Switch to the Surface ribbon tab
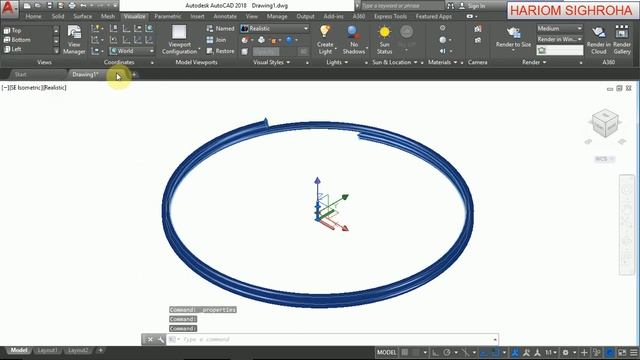 tap(82, 16)
